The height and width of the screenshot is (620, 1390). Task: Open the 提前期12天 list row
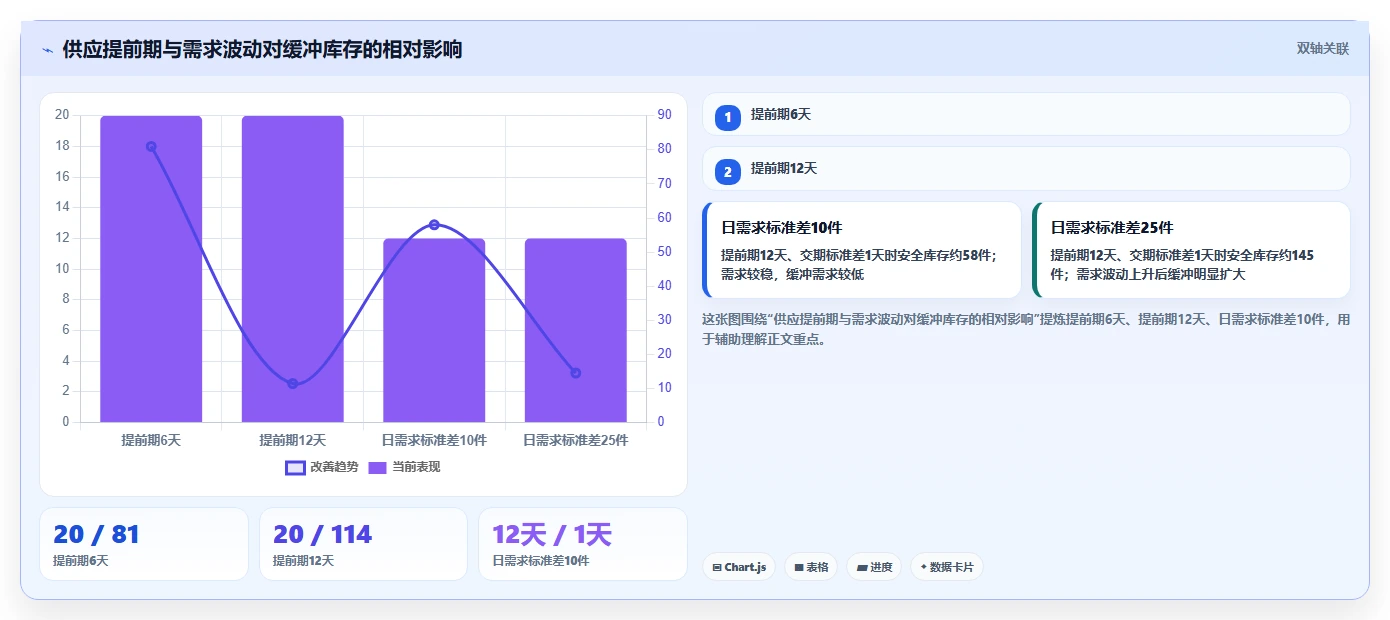(x=1026, y=168)
